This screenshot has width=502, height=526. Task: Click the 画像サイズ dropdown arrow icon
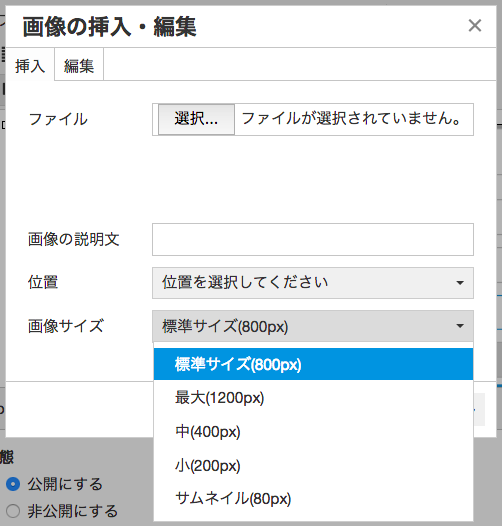(460, 326)
